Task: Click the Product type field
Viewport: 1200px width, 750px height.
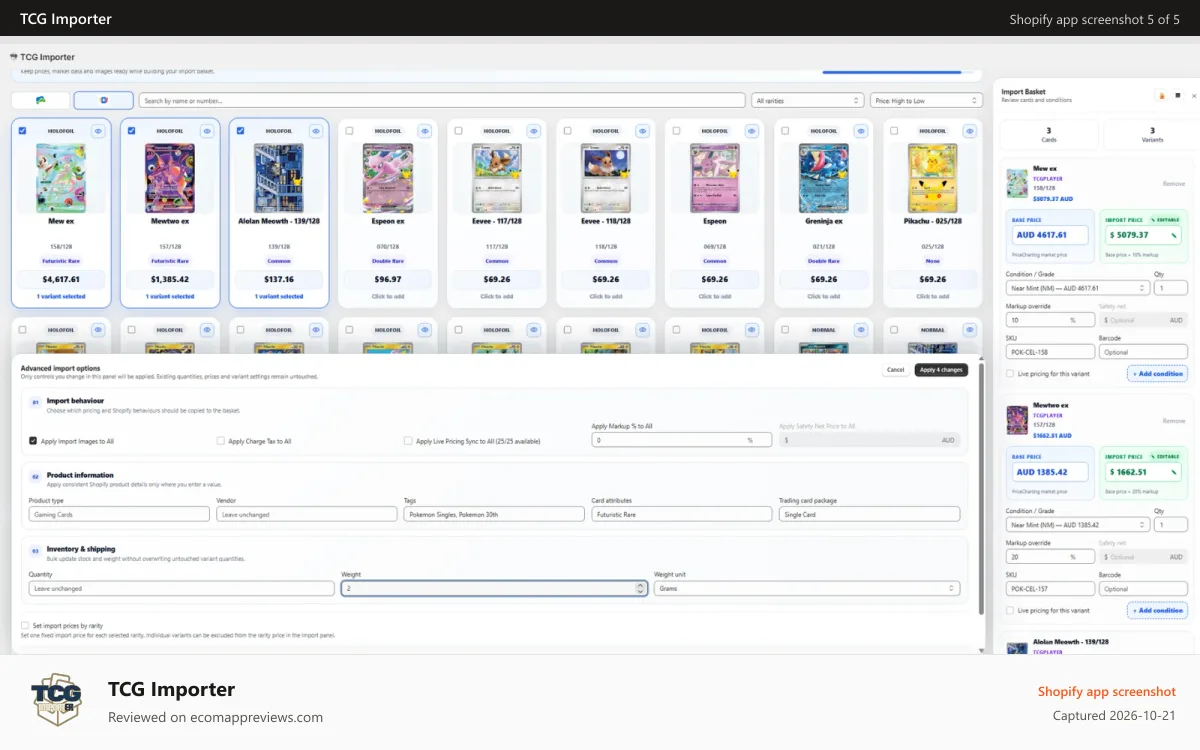Action: pos(119,514)
